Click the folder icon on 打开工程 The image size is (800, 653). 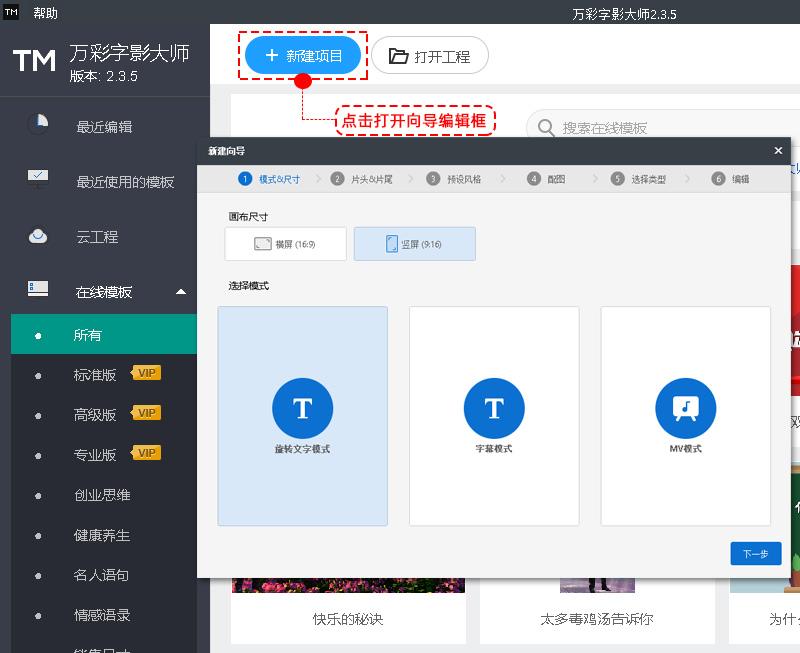click(x=395, y=56)
